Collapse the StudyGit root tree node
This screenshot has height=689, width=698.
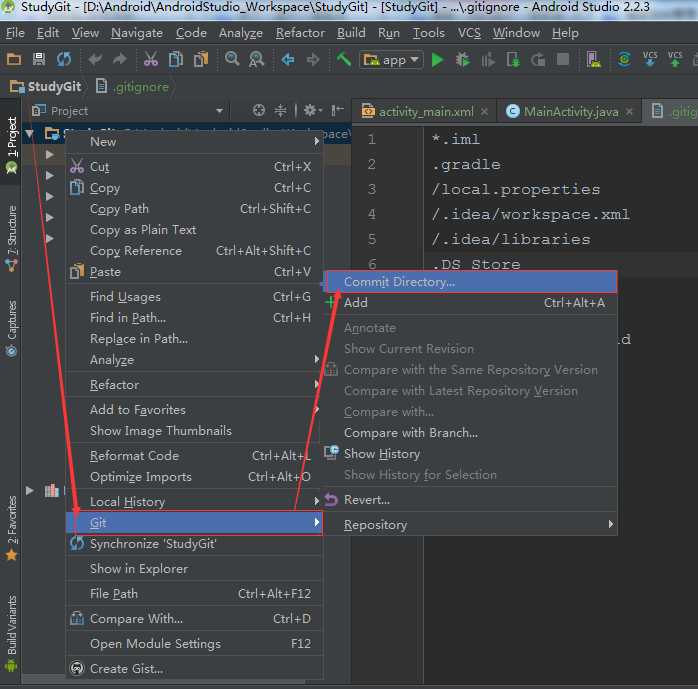[29, 133]
